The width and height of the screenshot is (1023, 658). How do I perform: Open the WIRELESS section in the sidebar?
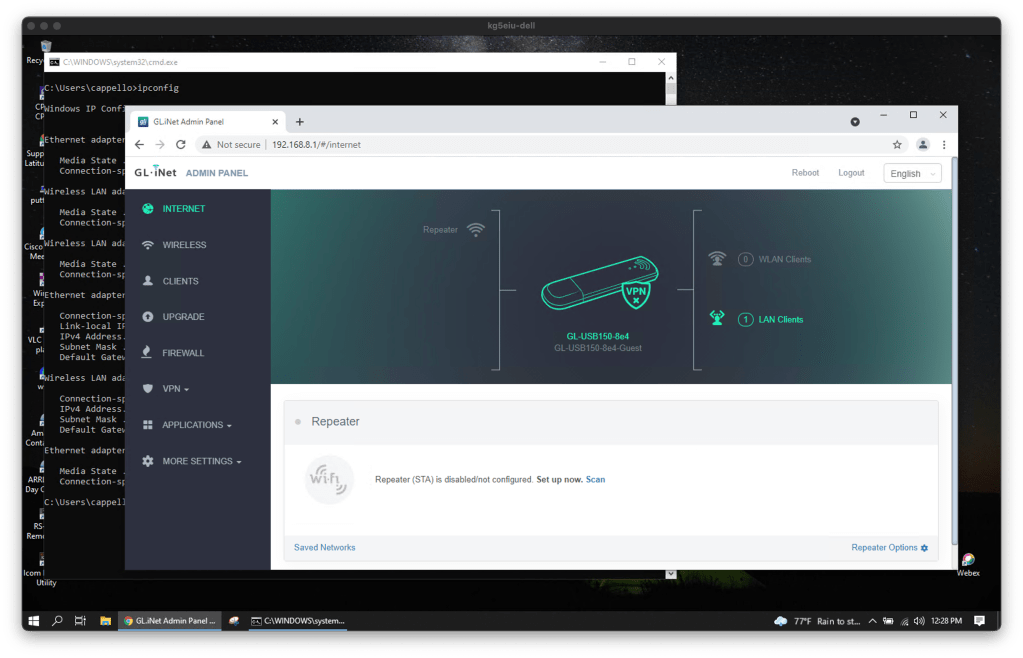[184, 245]
